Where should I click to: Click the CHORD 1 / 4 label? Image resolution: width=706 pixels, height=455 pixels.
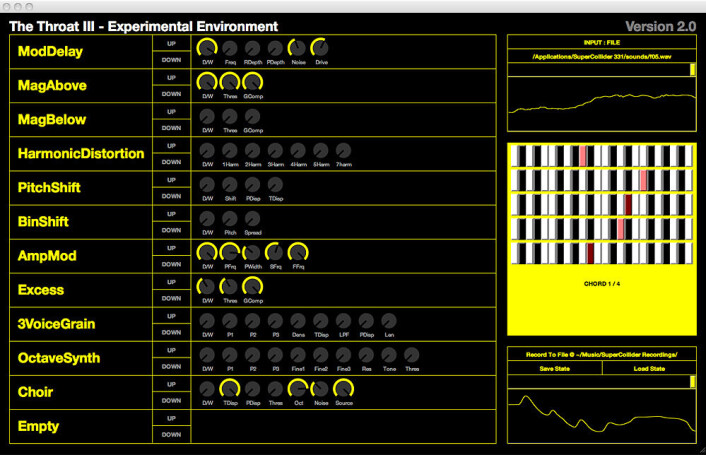[602, 284]
